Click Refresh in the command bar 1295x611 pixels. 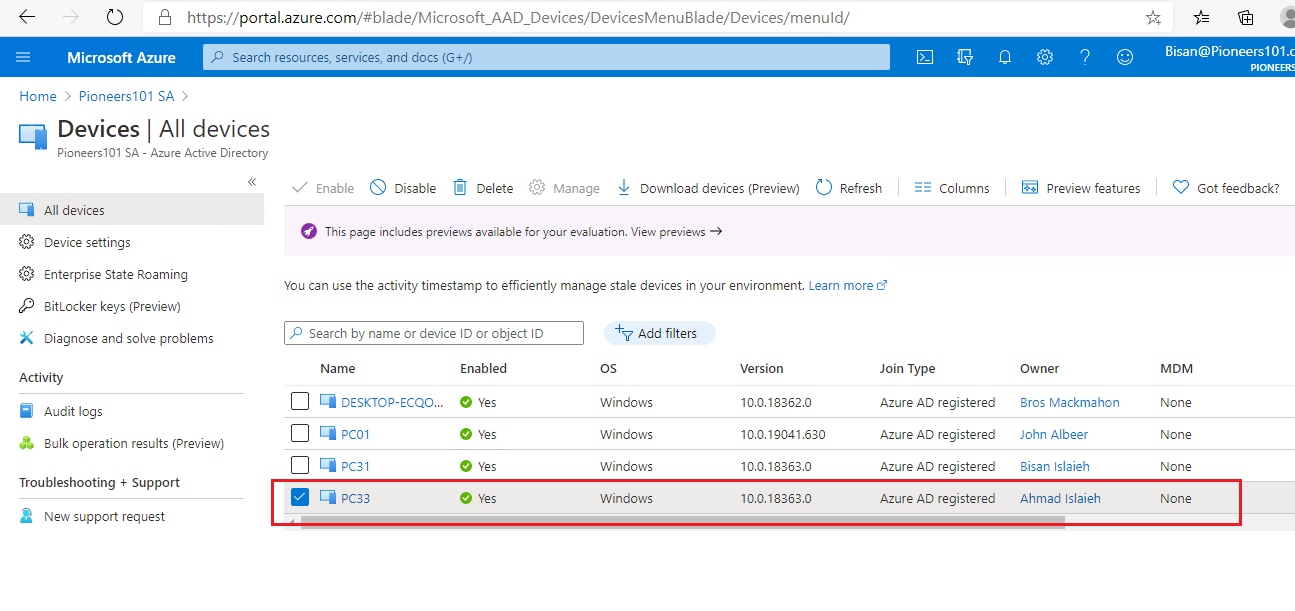[849, 188]
